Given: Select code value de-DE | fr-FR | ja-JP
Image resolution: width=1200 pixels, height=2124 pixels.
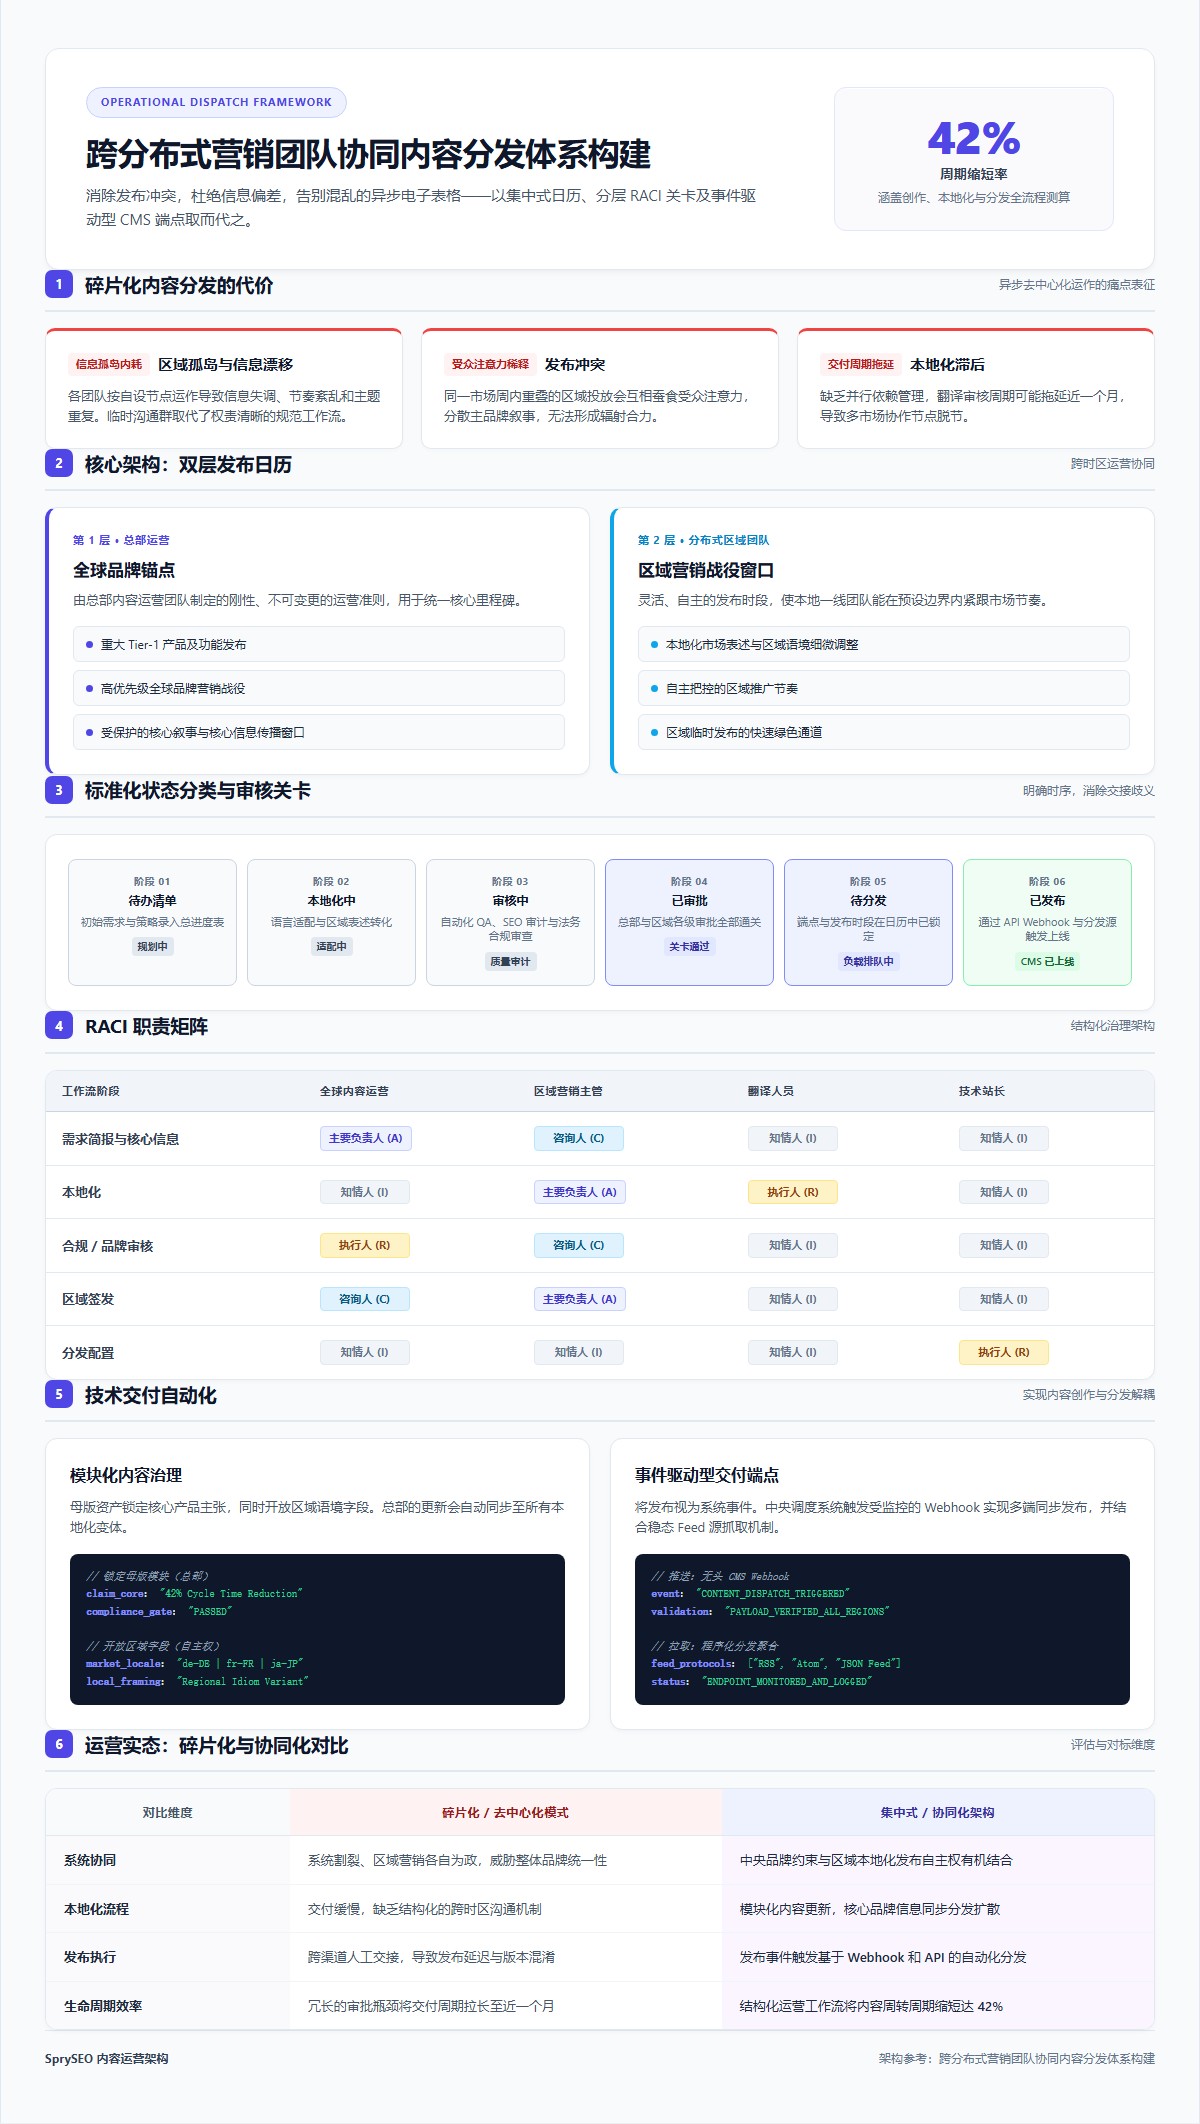Looking at the screenshot, I should pos(240,1664).
